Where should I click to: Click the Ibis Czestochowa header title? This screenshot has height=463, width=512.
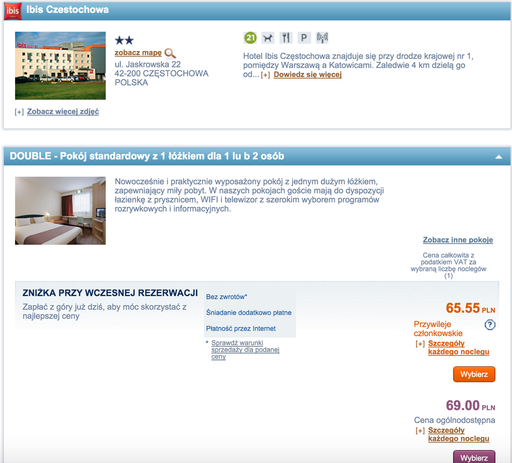pyautogui.click(x=67, y=10)
